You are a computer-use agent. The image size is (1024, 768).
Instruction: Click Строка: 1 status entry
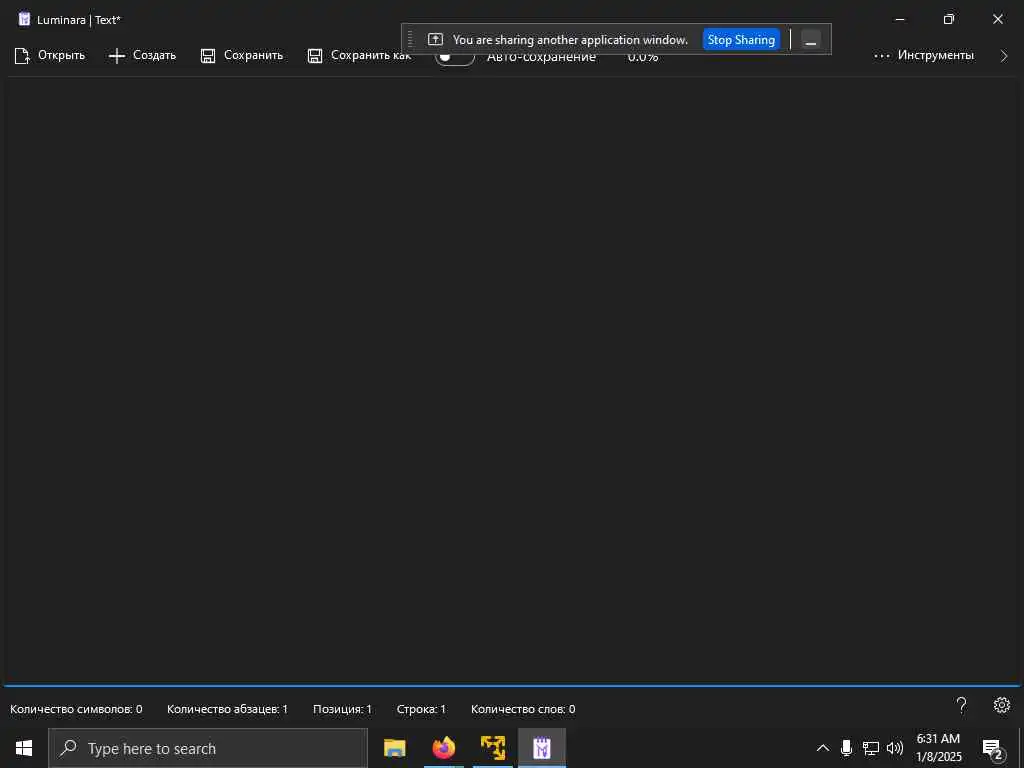click(x=421, y=709)
